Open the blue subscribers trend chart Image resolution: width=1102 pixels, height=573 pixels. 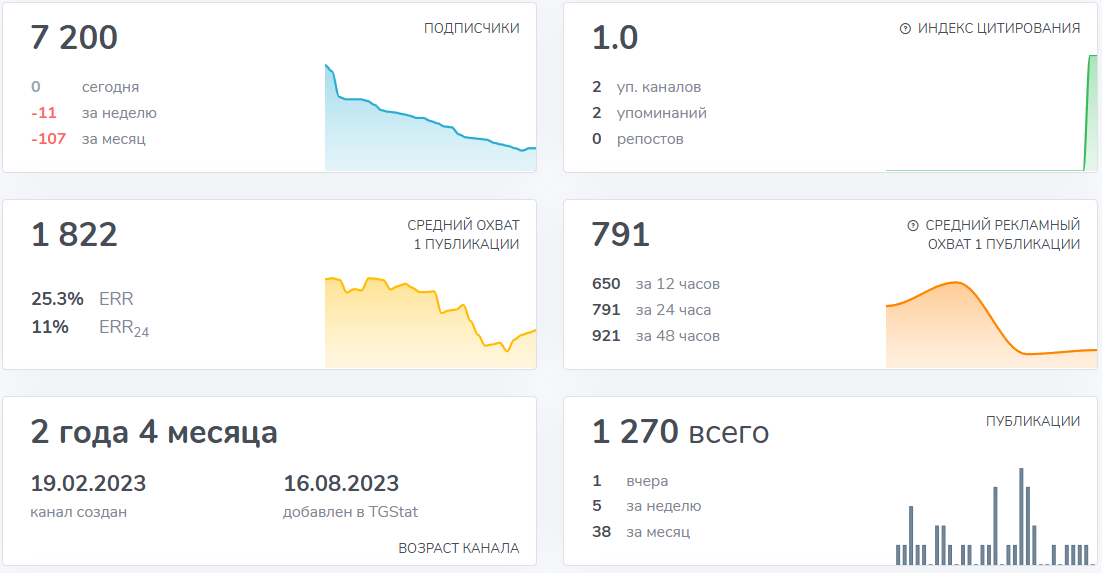tap(430, 117)
